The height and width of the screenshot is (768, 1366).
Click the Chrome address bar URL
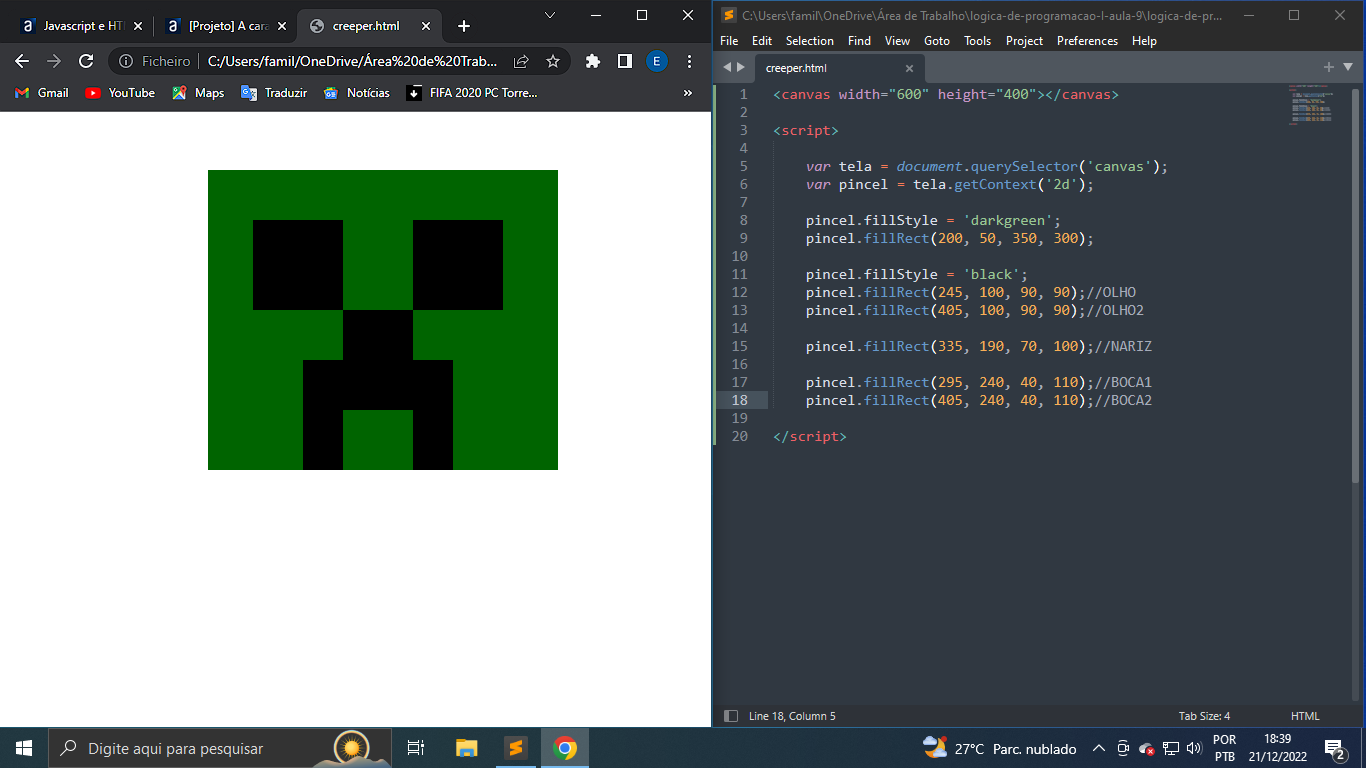pos(352,61)
